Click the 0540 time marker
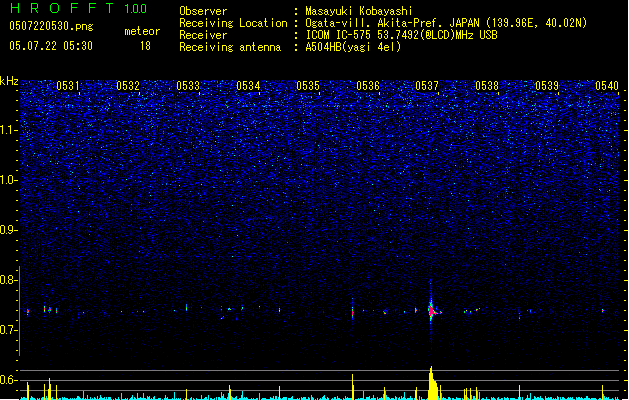Image resolution: width=629 pixels, height=400 pixels. (607, 86)
